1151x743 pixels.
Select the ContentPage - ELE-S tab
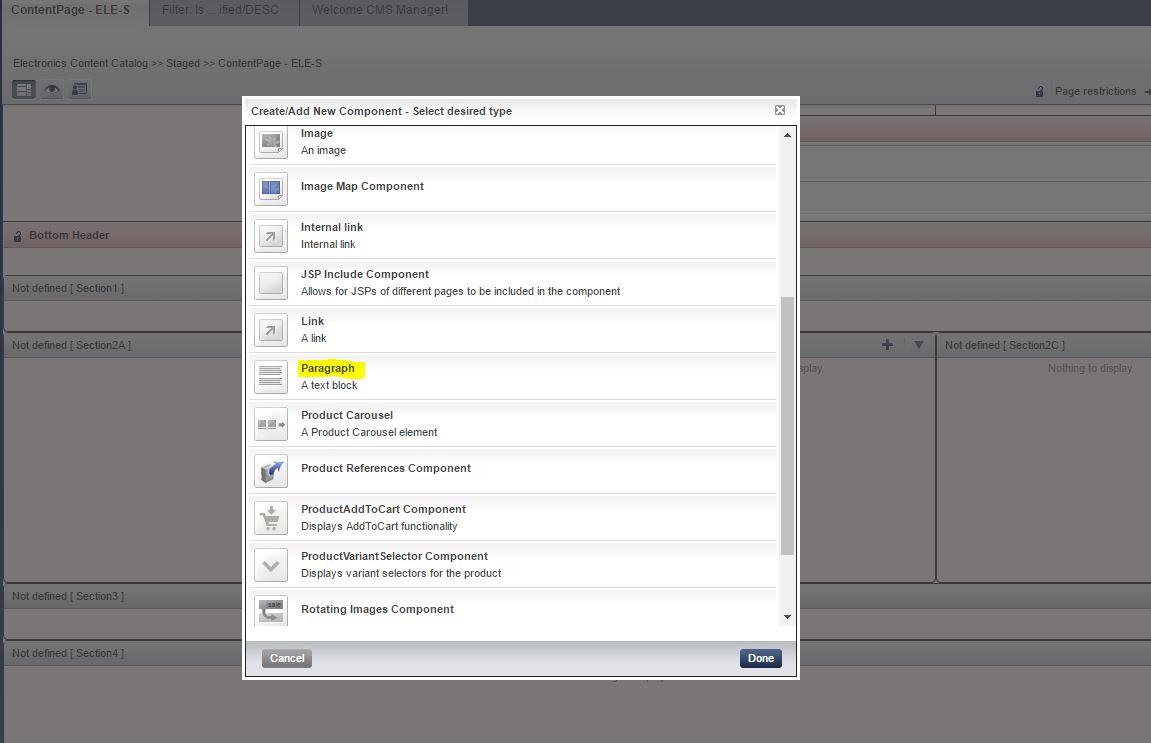[x=70, y=12]
